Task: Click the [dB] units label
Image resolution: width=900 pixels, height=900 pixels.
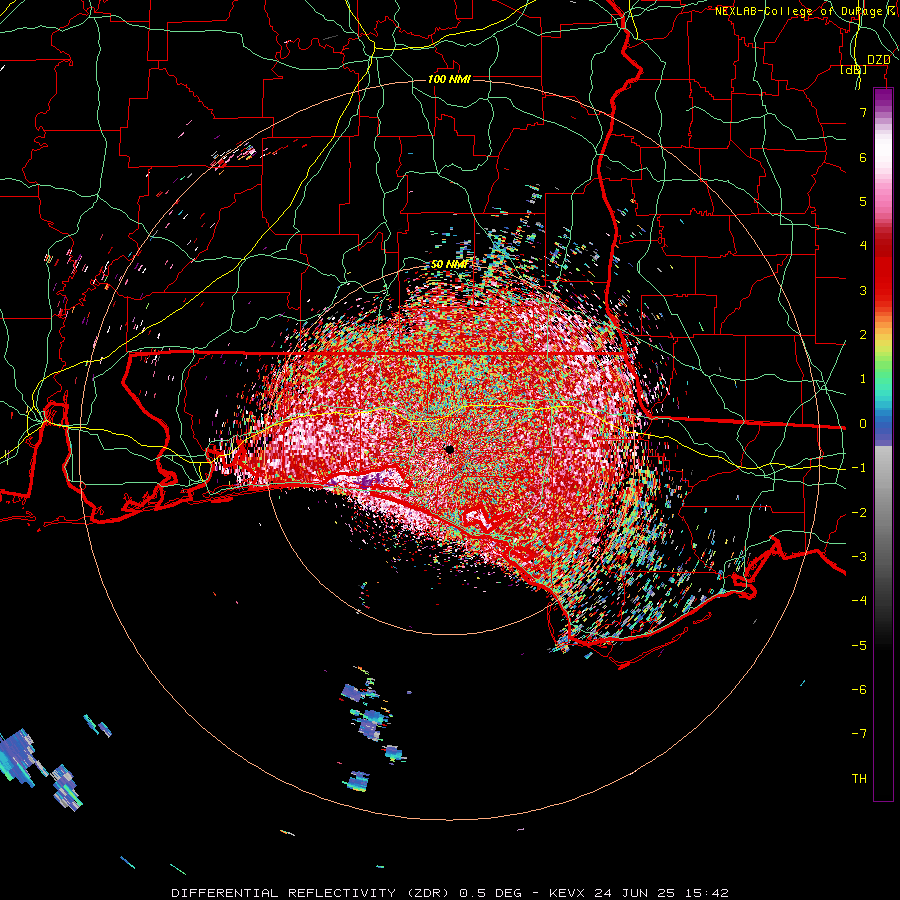Action: click(854, 70)
